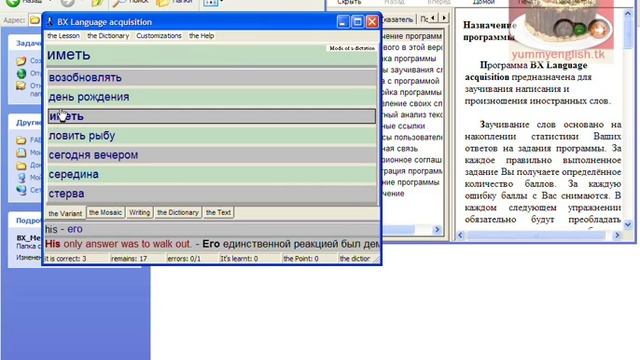Click the address bar folder icon
This screenshot has width=640, height=360.
[35, 20]
